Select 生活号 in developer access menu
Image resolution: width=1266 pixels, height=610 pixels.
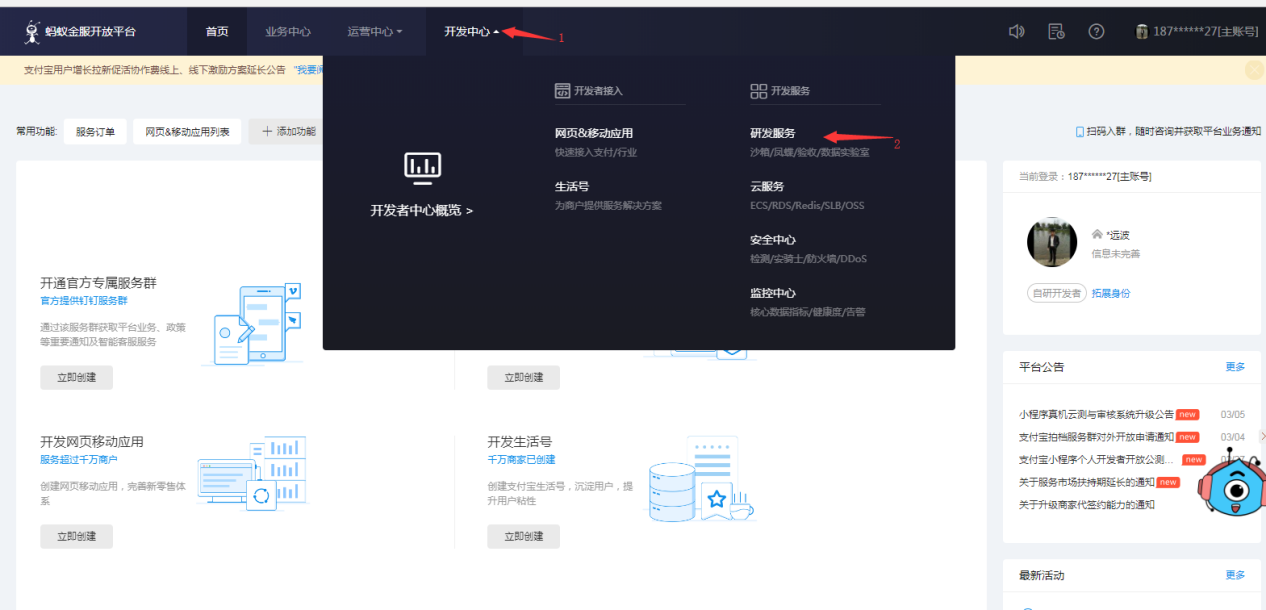click(x=572, y=186)
